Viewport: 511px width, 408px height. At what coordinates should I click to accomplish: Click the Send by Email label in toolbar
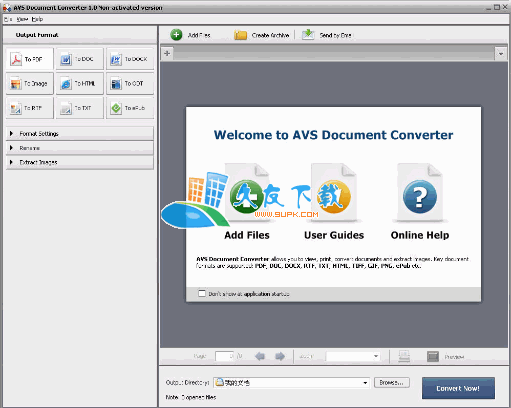point(335,35)
